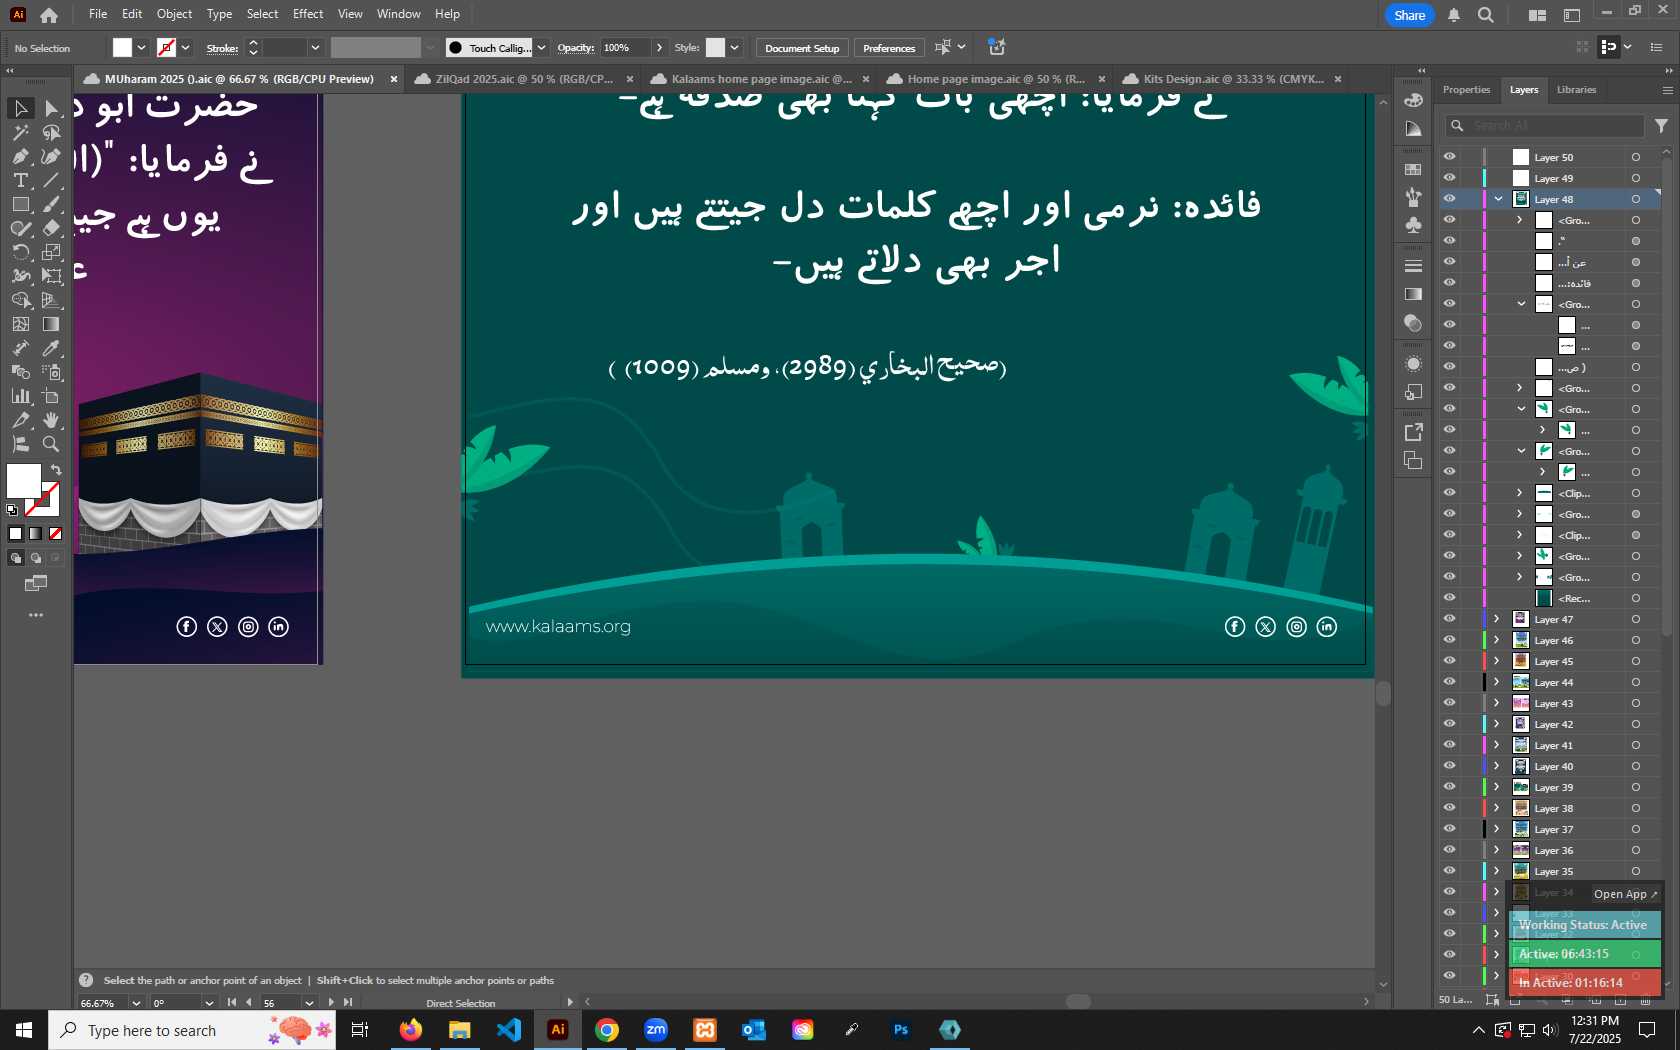Image resolution: width=1680 pixels, height=1050 pixels.
Task: Select the Zoom tool
Action: click(52, 444)
